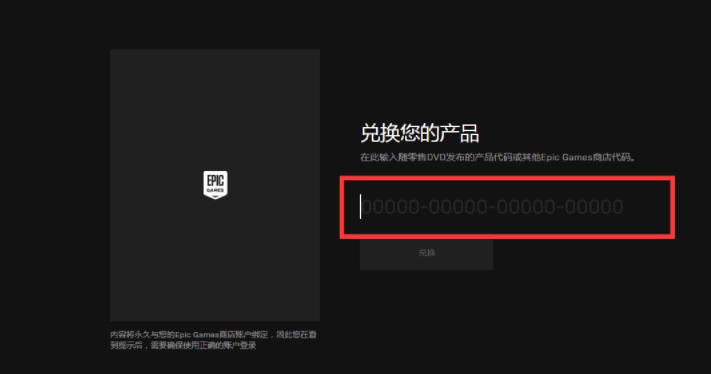The width and height of the screenshot is (711, 374).
Task: Click the account binding notice below the card
Action: pos(213,340)
